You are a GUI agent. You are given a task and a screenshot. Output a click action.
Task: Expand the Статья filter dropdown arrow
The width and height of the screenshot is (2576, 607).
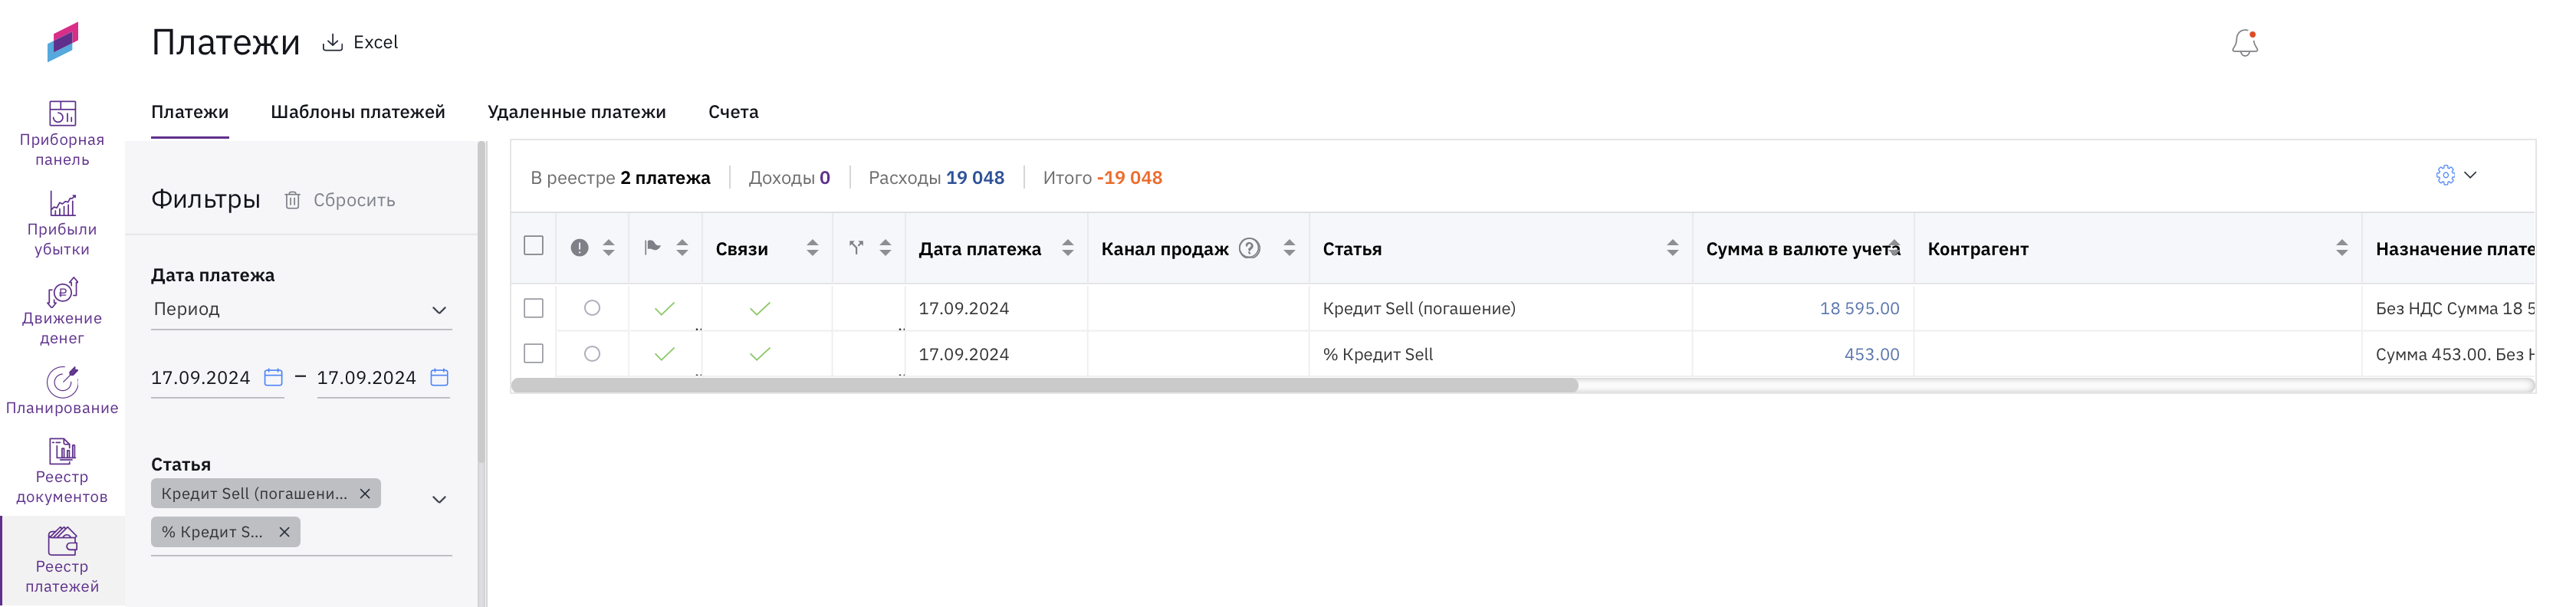(438, 499)
